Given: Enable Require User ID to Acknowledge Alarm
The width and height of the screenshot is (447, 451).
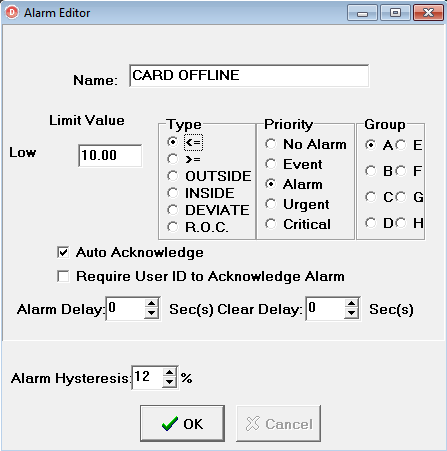Looking at the screenshot, I should coord(63,276).
